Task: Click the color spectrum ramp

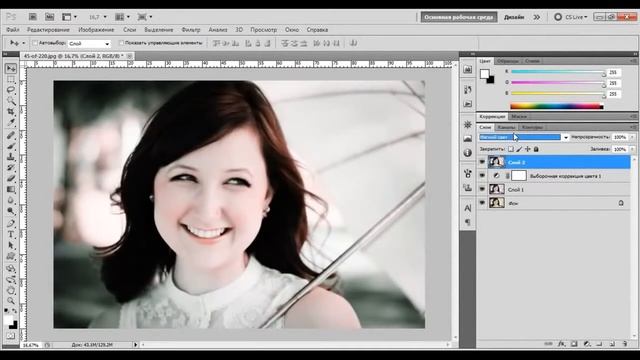Action: [557, 107]
